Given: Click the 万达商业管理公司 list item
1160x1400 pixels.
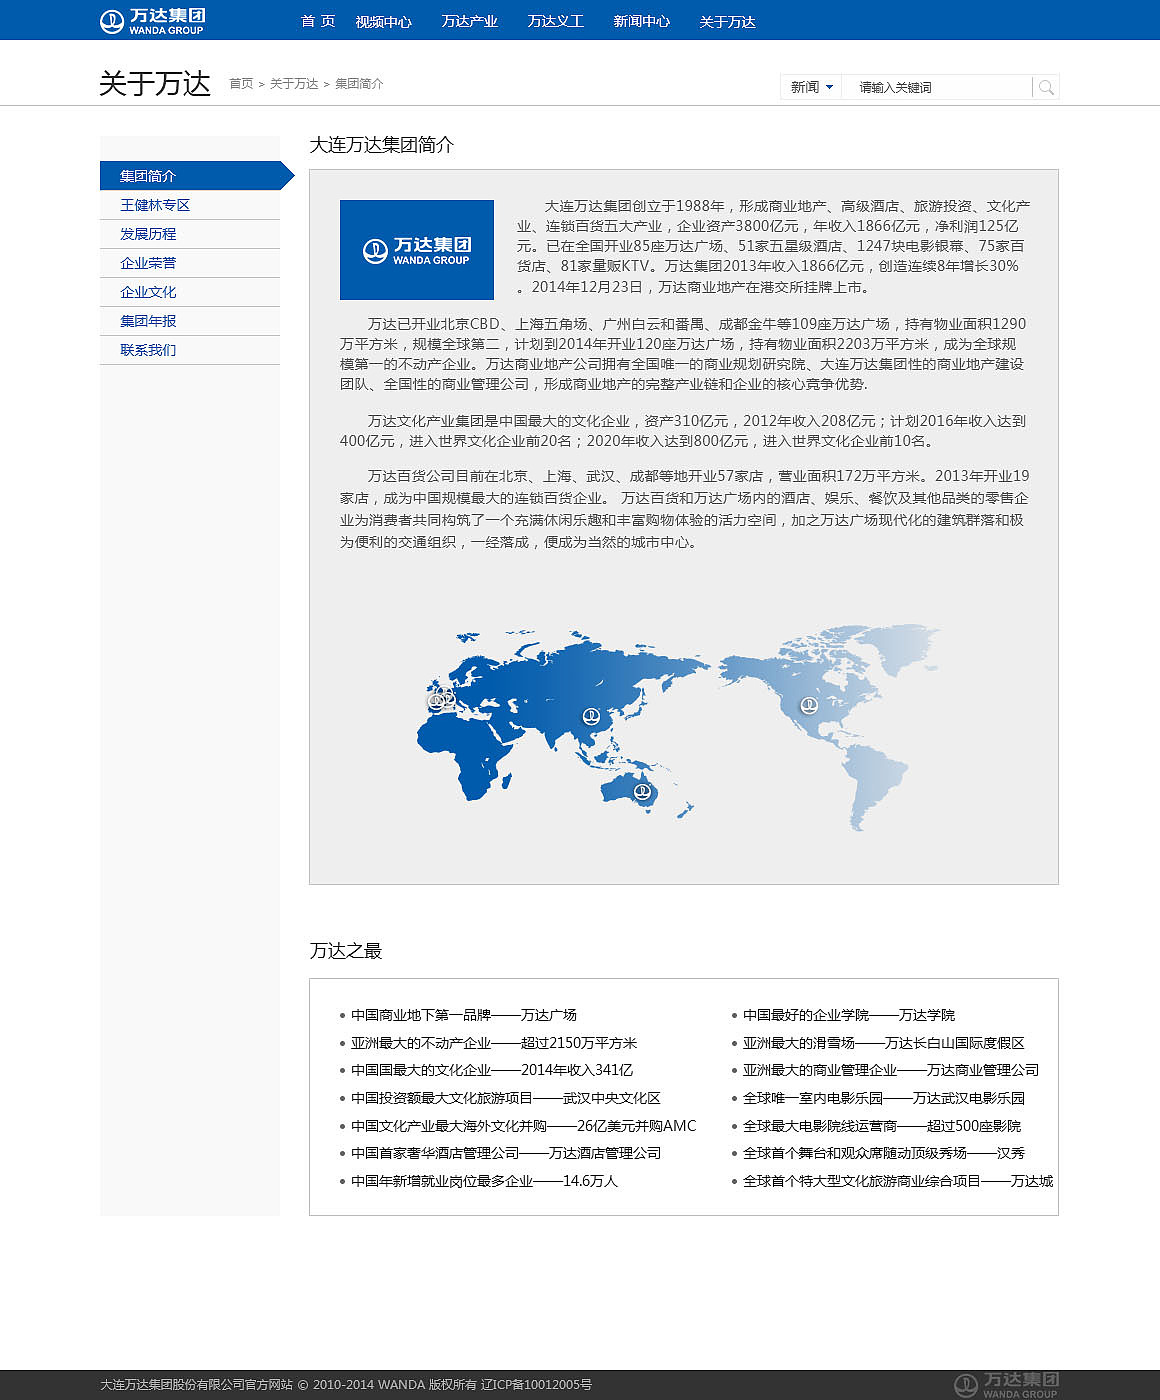Looking at the screenshot, I should [890, 1070].
